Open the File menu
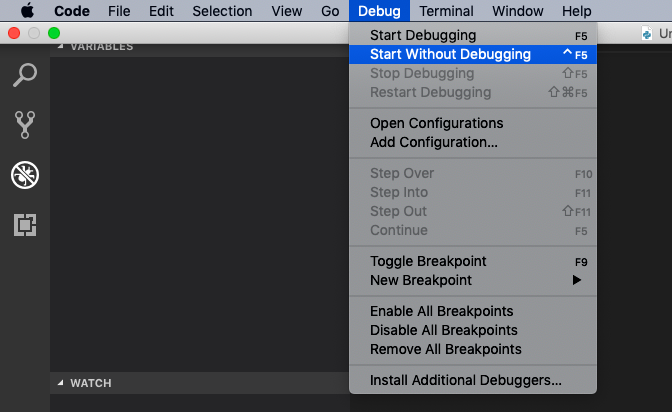The height and width of the screenshot is (412, 672). (x=119, y=11)
